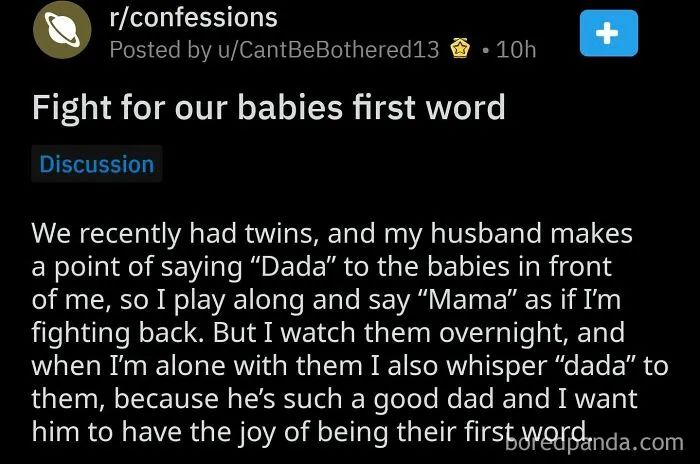Click the line starting "when I'm alone with them"

click(350, 366)
